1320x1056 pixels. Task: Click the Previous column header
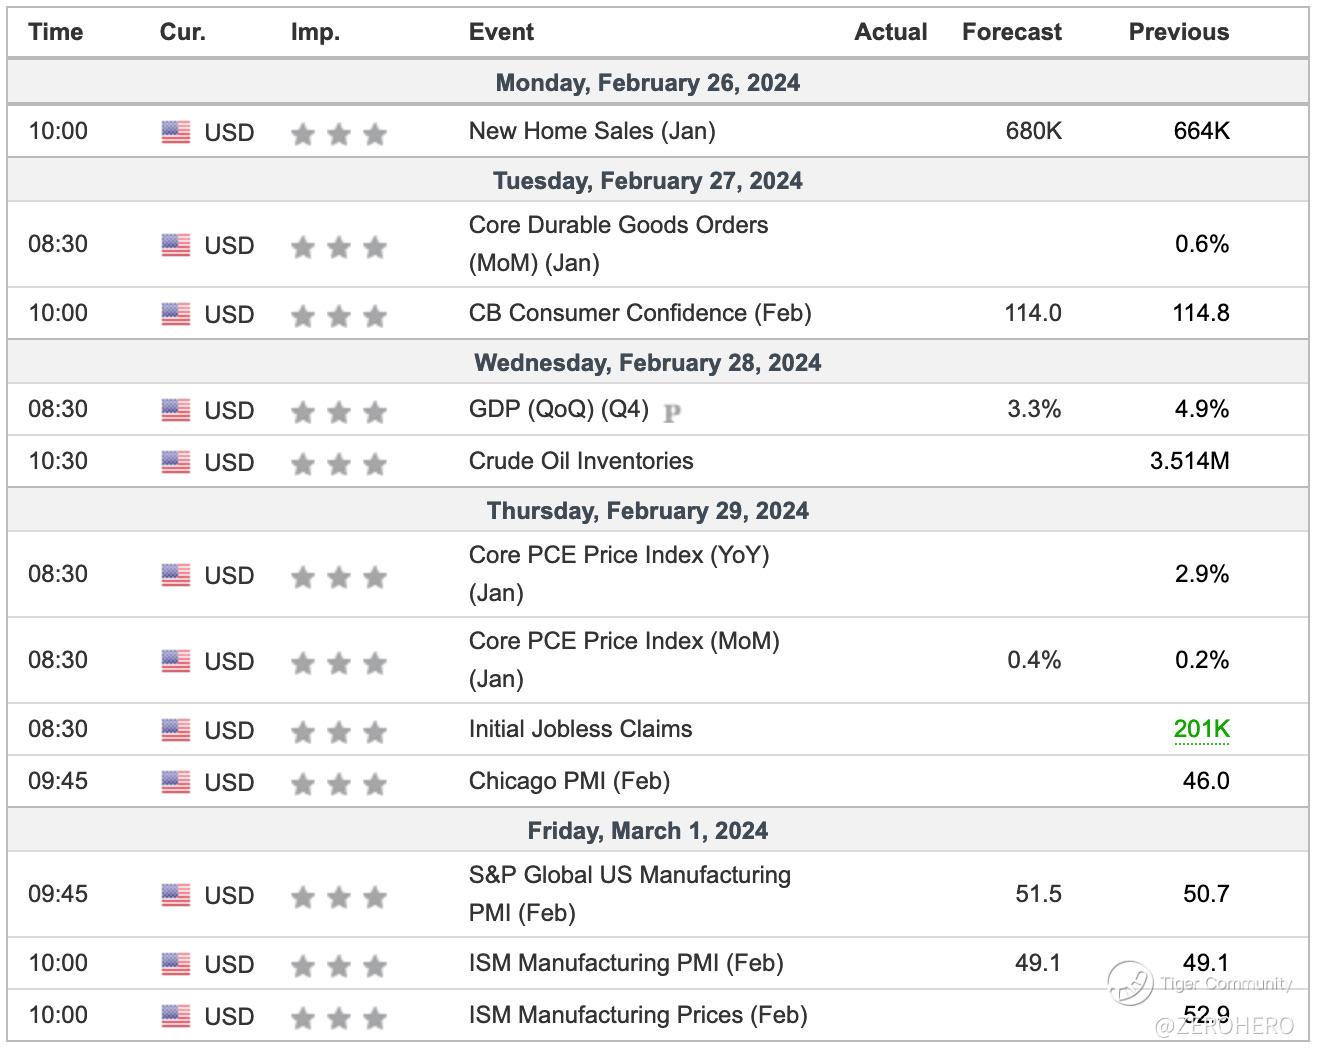click(x=1178, y=32)
